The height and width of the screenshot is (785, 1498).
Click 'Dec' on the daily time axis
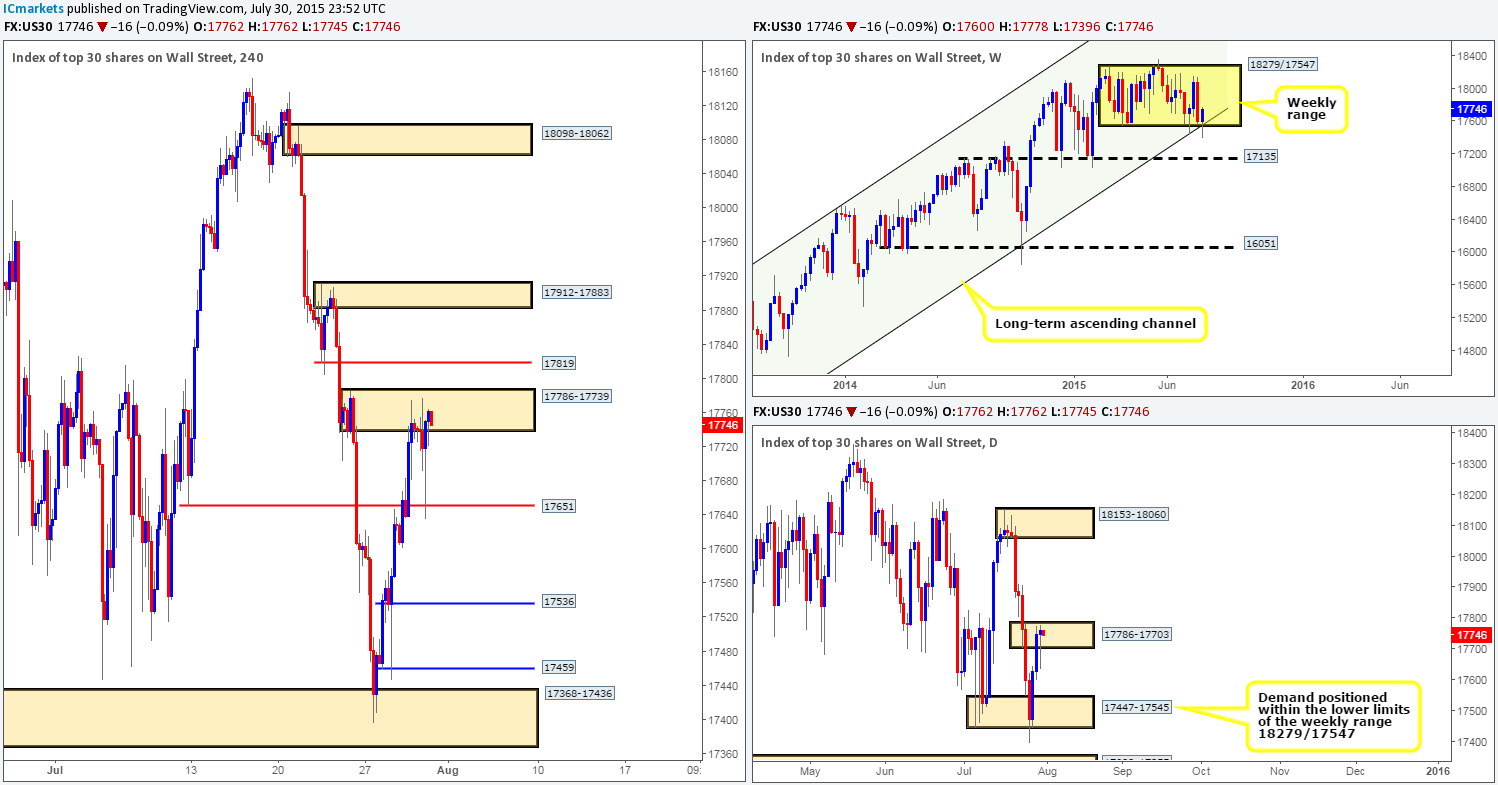1355,771
